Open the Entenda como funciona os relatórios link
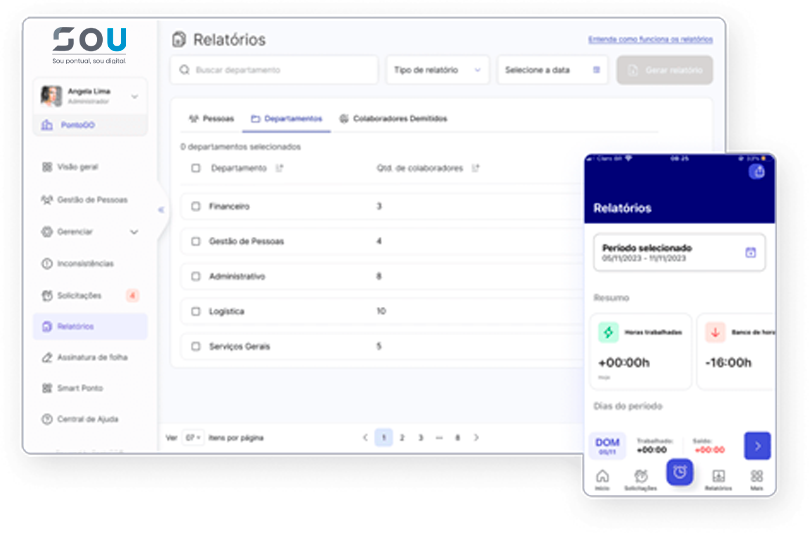 tap(650, 40)
